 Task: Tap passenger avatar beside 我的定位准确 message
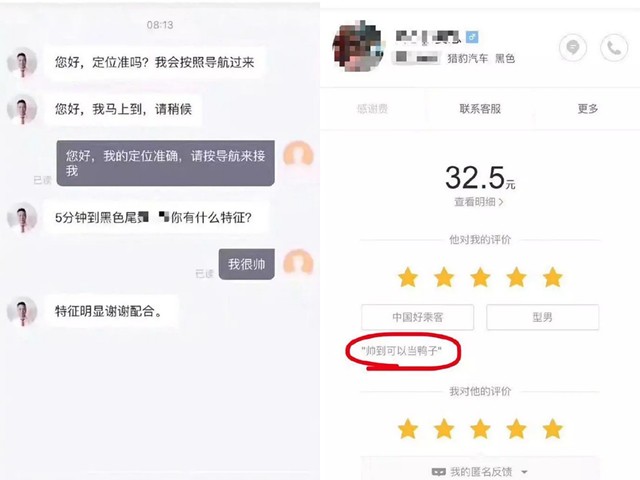coord(298,156)
